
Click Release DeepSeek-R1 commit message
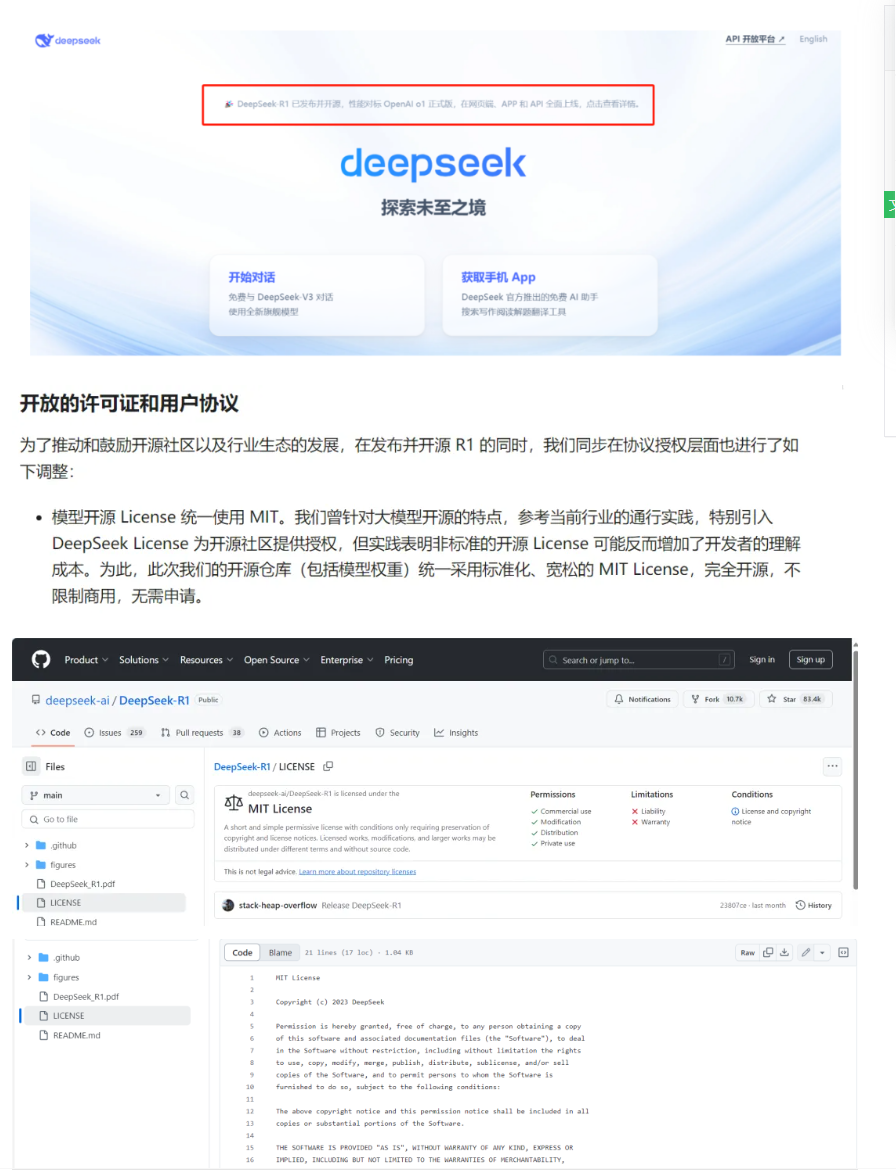tap(361, 905)
